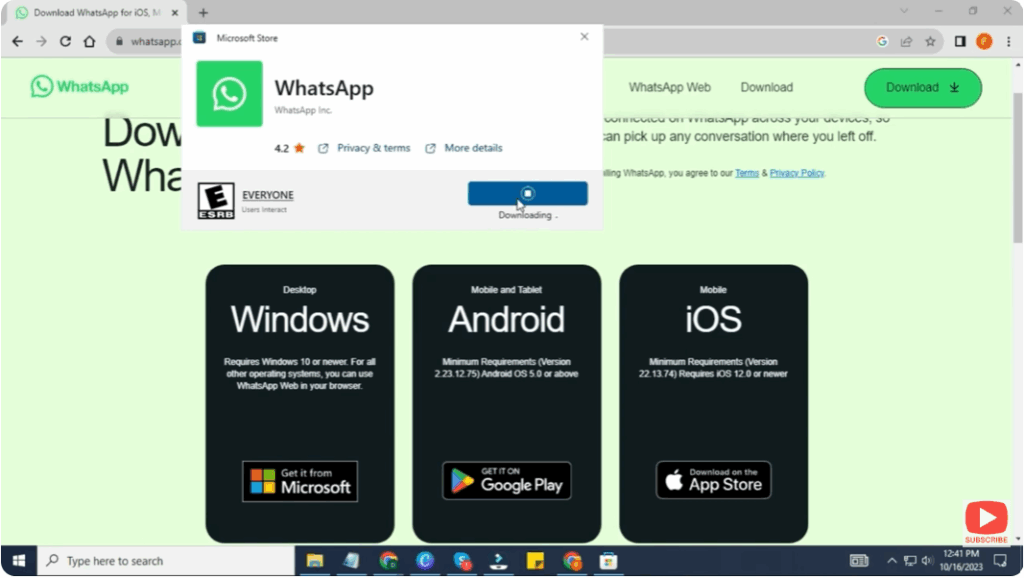The width and height of the screenshot is (1024, 578).
Task: Stop the Downloading progress control
Action: pyautogui.click(x=527, y=193)
